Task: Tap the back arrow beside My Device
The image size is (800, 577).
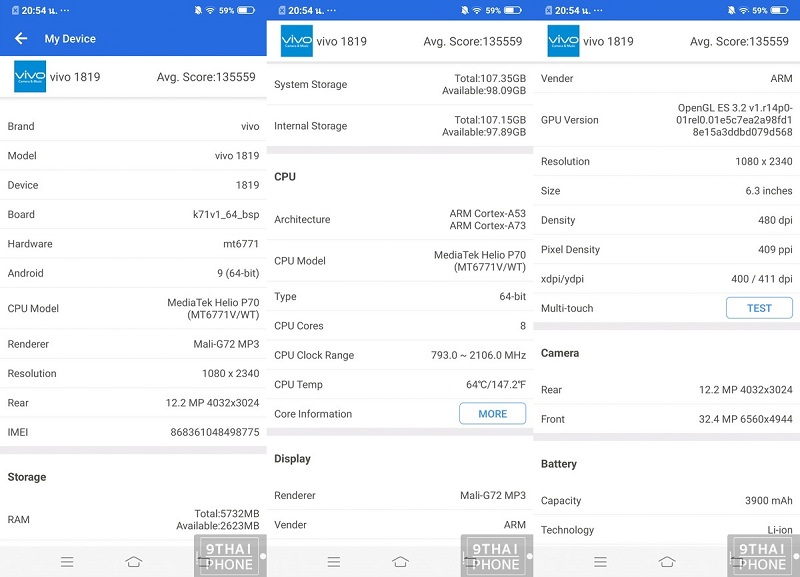Action: pos(21,38)
